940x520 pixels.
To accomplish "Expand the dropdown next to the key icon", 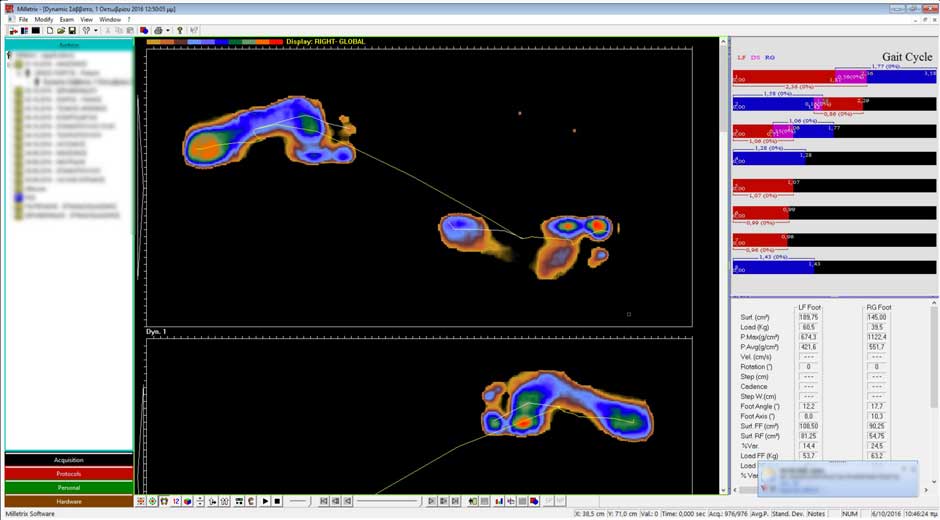I will [x=96, y=31].
